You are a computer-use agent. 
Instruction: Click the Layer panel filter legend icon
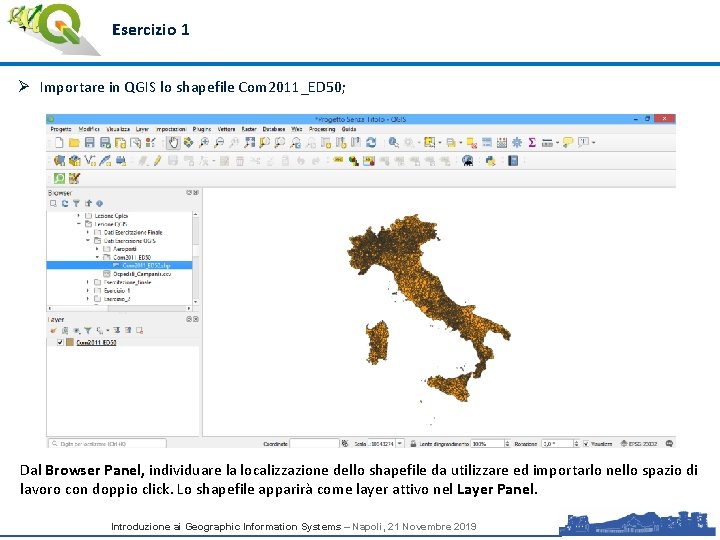pyautogui.click(x=88, y=330)
